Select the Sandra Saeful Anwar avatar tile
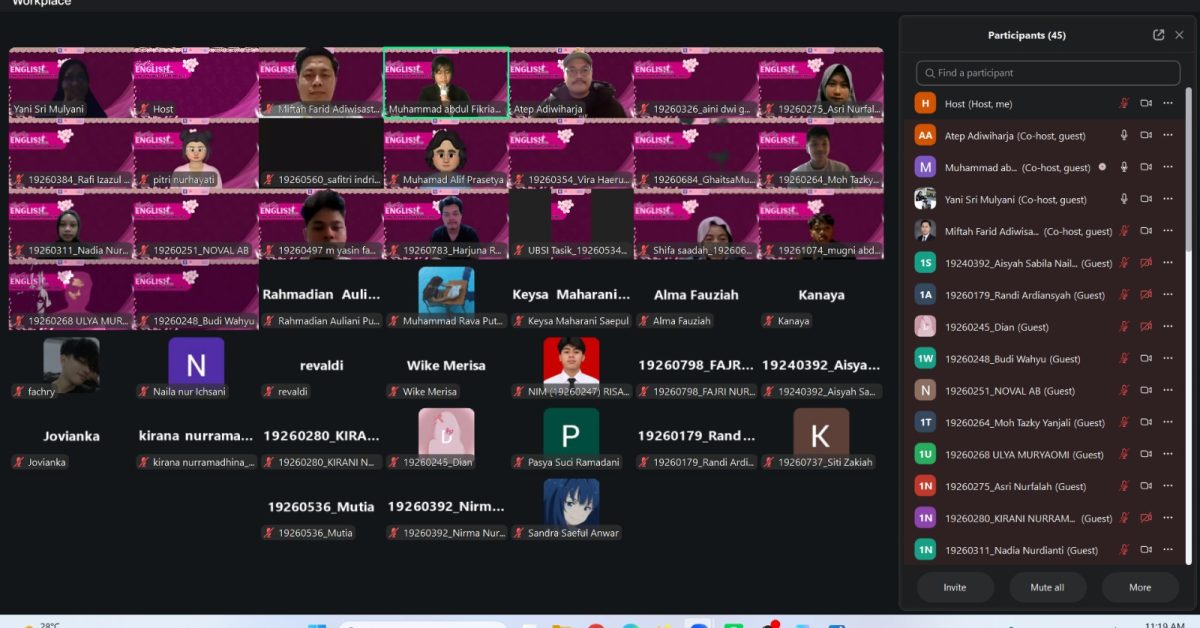This screenshot has width=1200, height=628. coord(571,510)
